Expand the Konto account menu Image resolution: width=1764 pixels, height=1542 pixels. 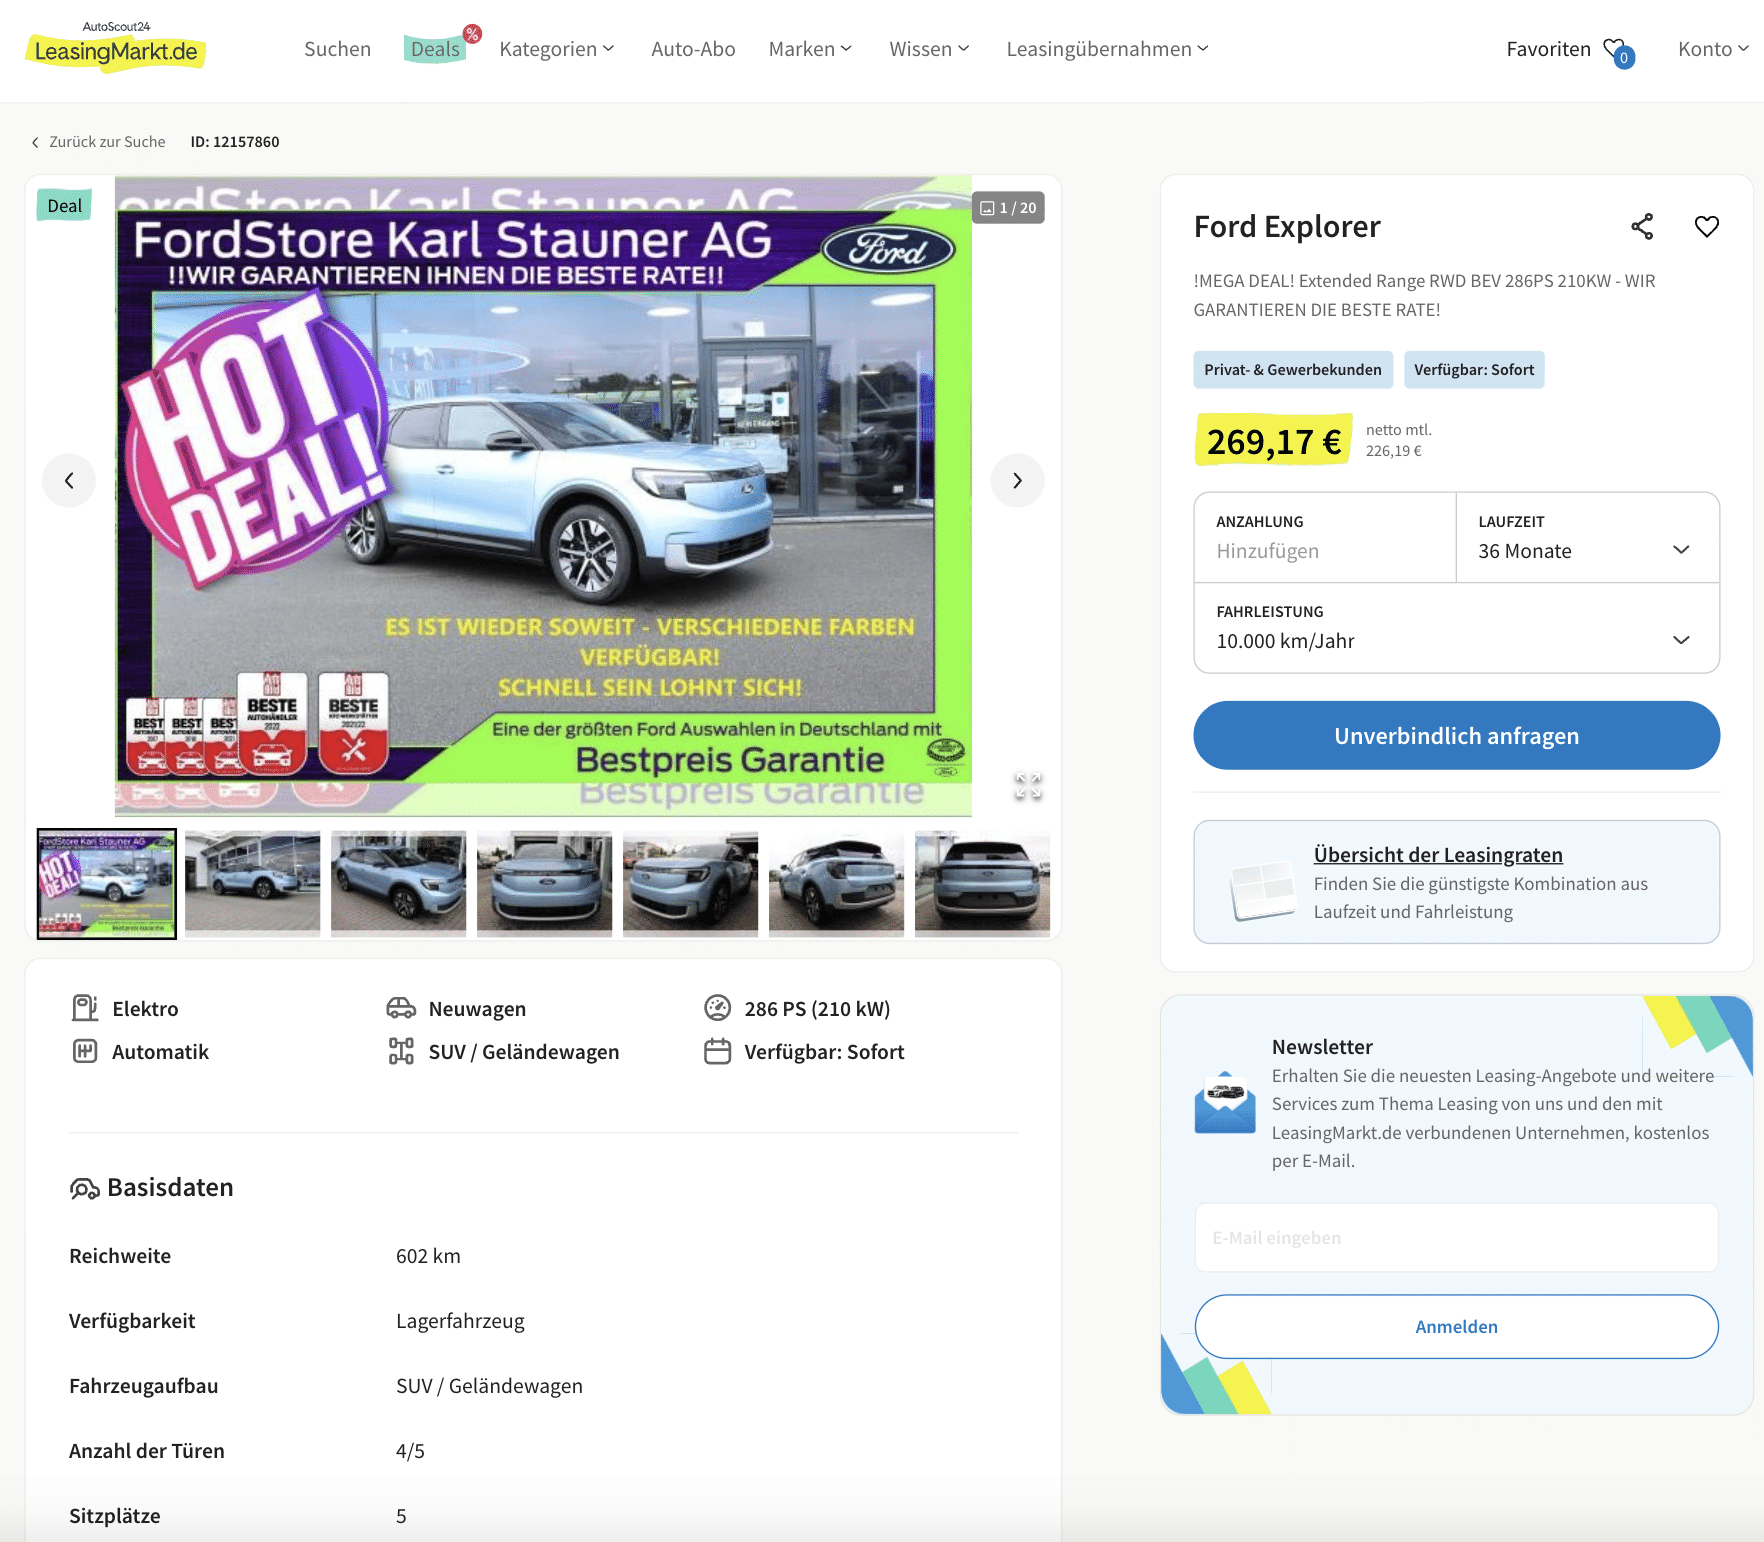[1713, 49]
